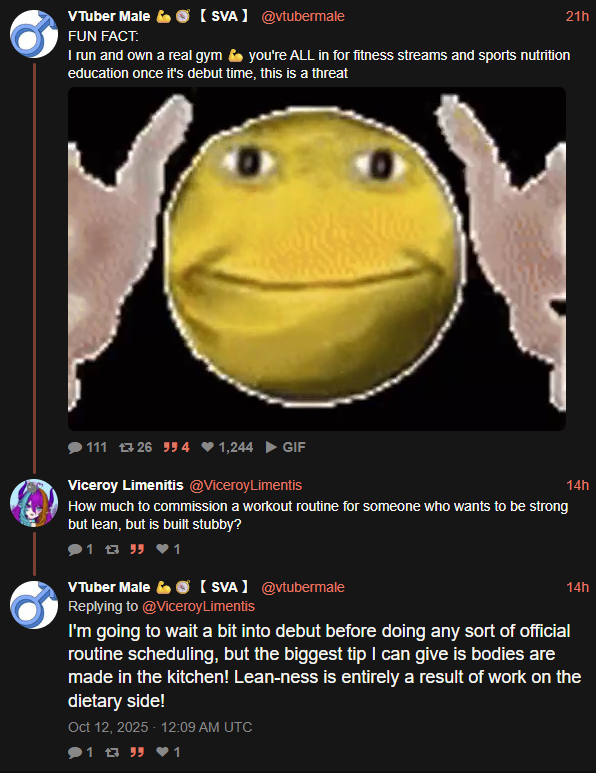
Task: Open the yellow smiley GIF image
Action: [x=316, y=259]
